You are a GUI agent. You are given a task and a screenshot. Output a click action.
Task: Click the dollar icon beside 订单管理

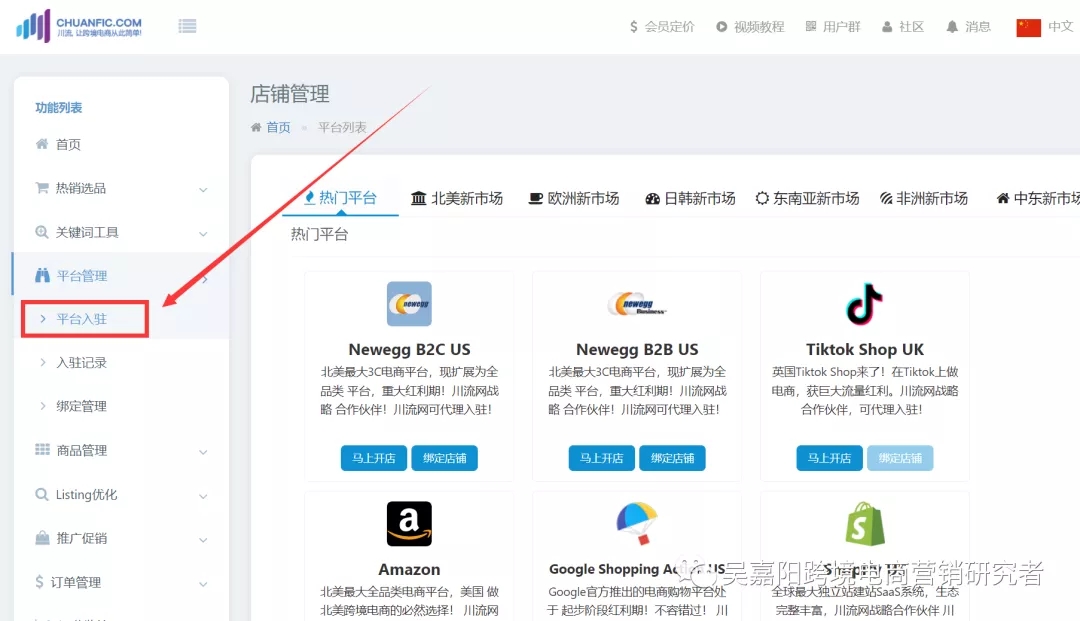pos(39,582)
